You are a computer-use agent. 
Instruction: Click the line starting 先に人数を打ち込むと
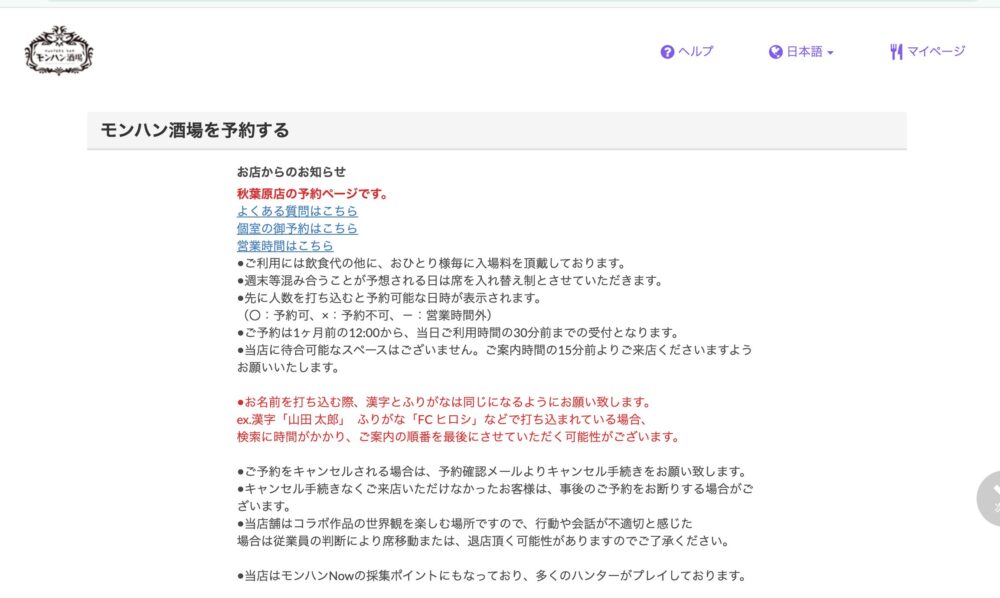(390, 298)
